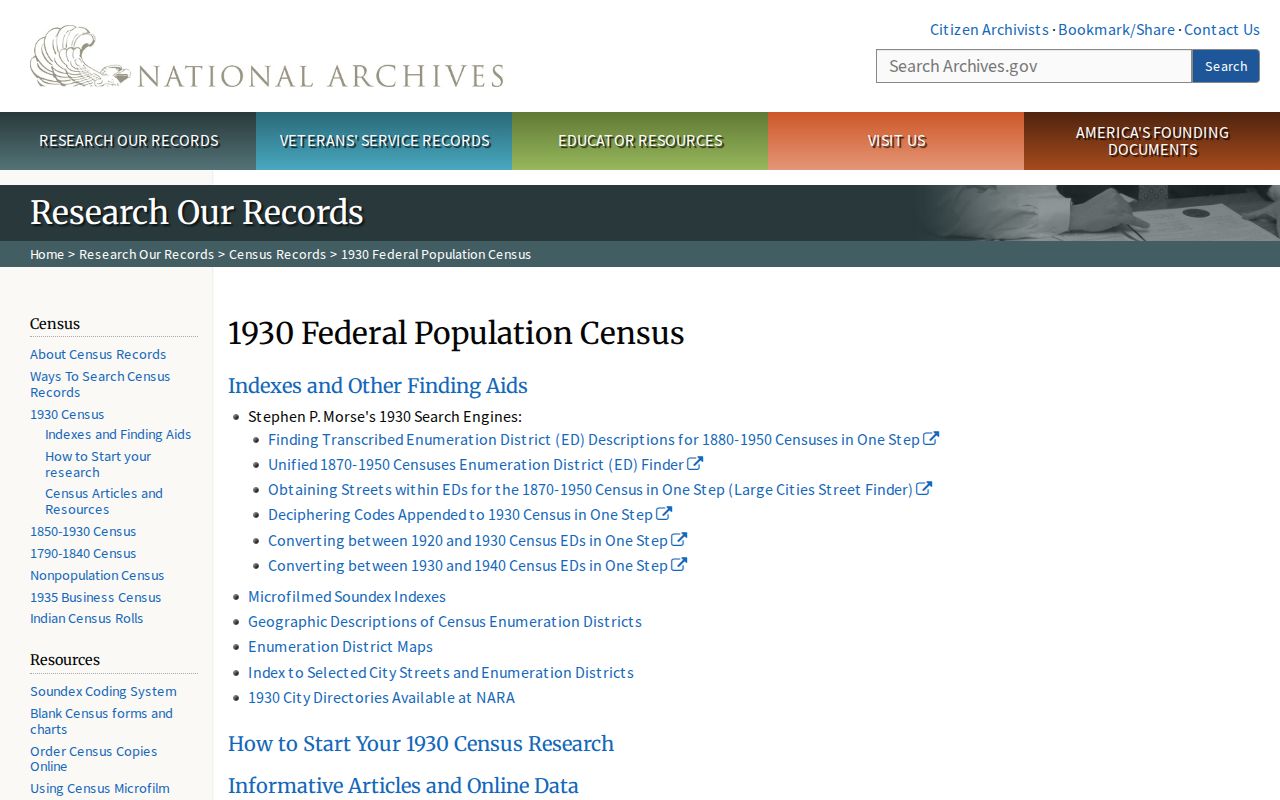Open About Census Records in sidebar
This screenshot has height=800, width=1280.
(x=98, y=354)
